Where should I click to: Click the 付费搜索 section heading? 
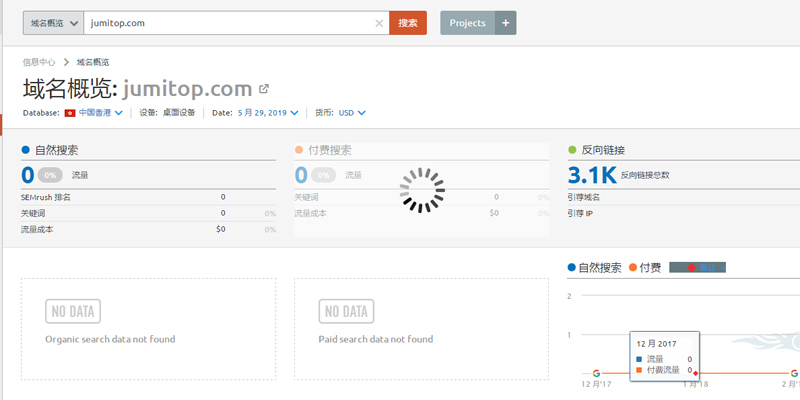pyautogui.click(x=330, y=150)
